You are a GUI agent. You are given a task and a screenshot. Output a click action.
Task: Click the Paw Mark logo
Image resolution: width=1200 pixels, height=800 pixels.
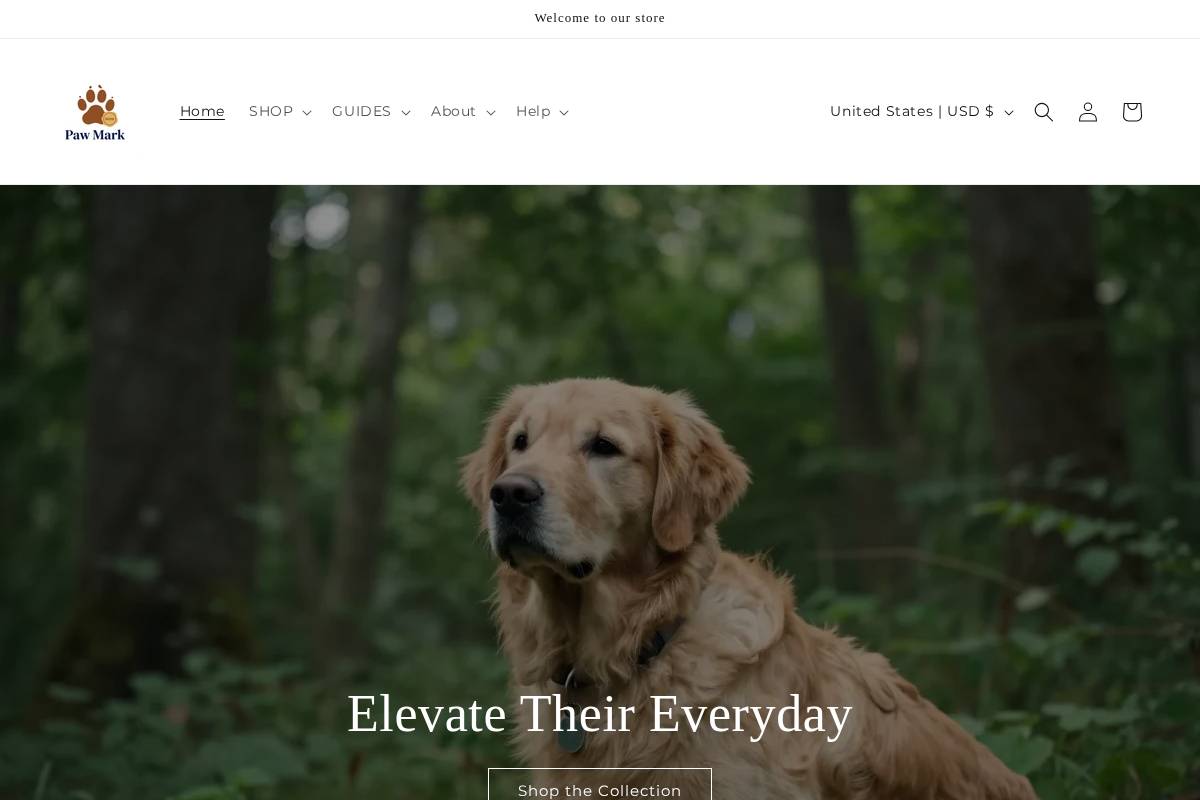tap(95, 112)
